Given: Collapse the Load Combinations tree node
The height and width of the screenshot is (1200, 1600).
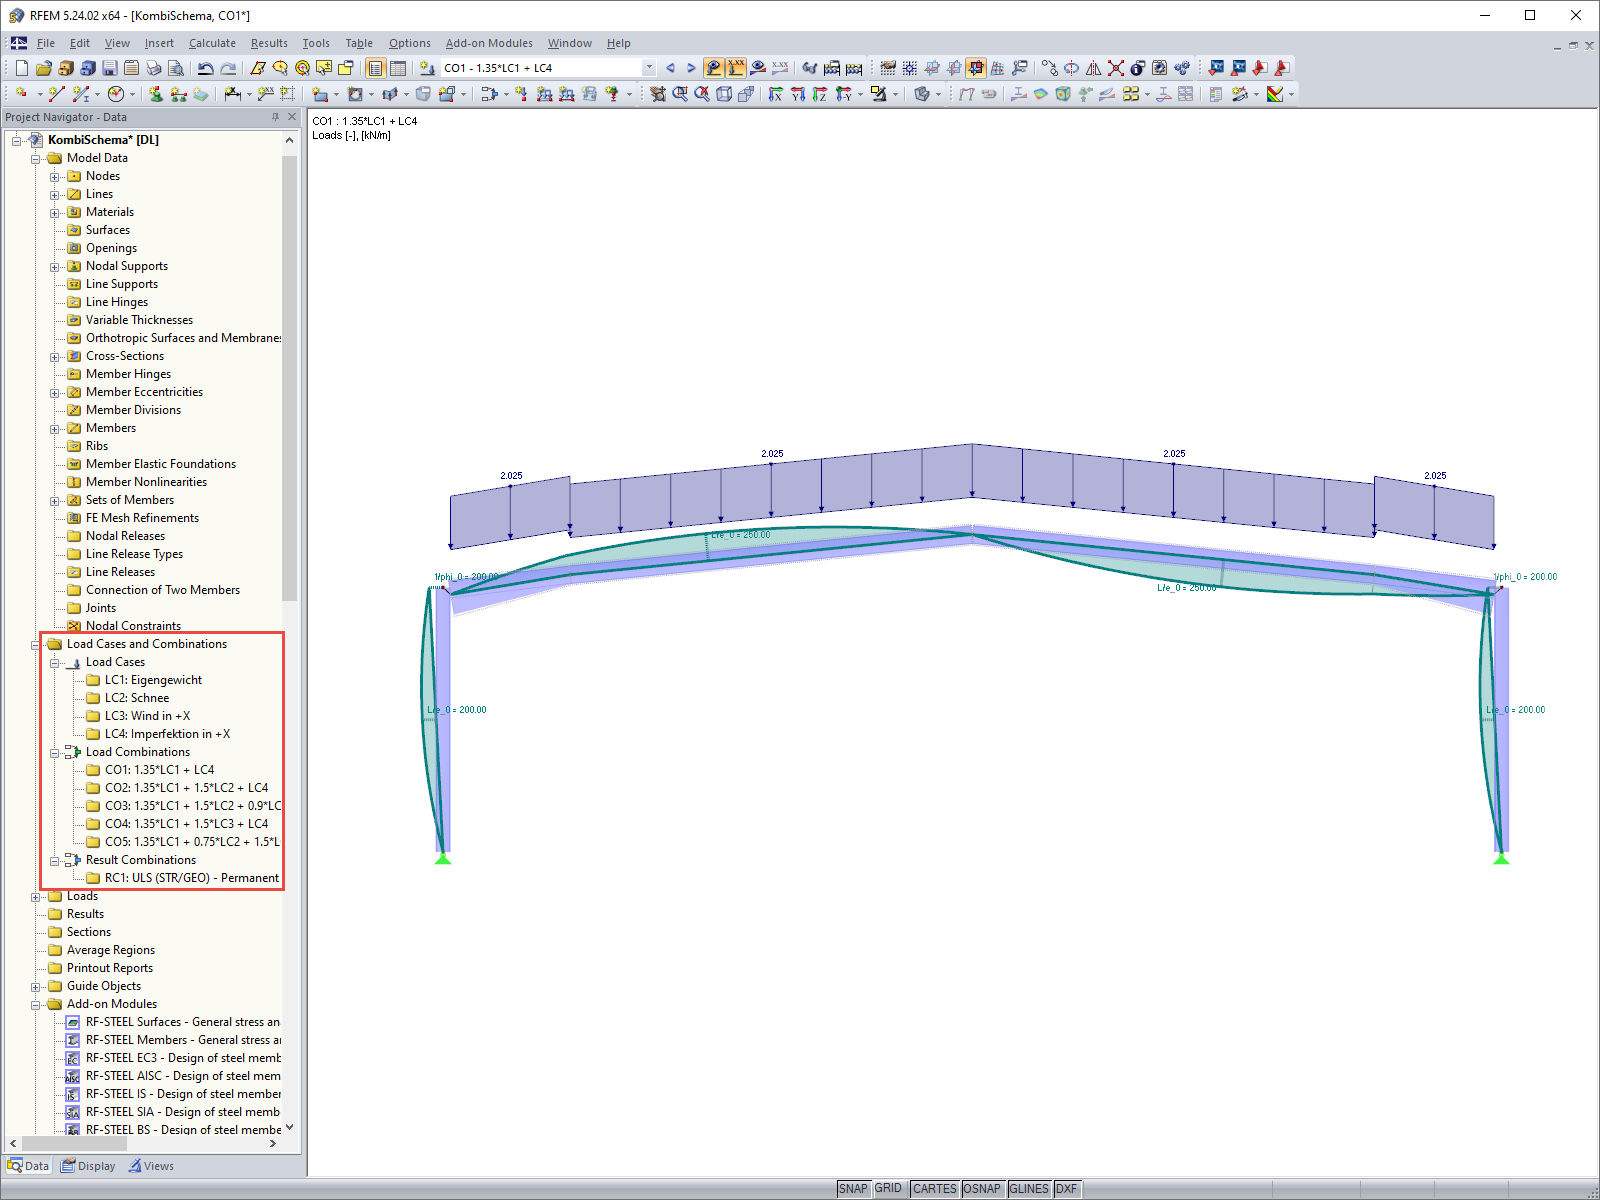Looking at the screenshot, I should (x=55, y=752).
